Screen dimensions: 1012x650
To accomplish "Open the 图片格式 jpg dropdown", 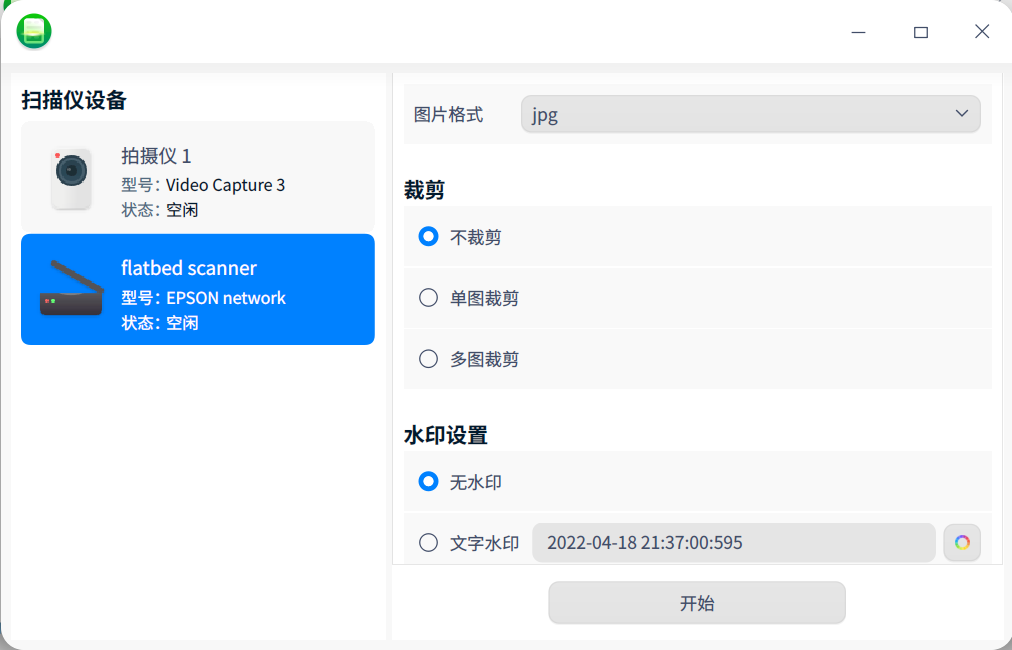I will click(751, 114).
